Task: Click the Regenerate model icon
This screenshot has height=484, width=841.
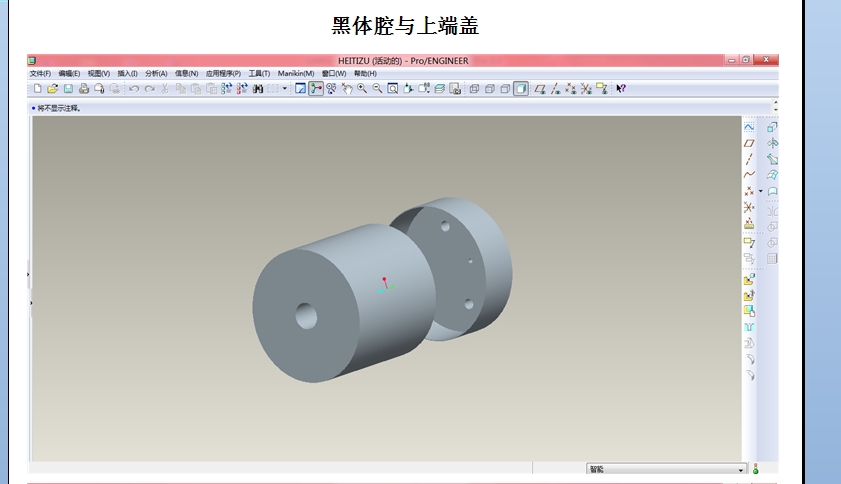Action: 226,89
